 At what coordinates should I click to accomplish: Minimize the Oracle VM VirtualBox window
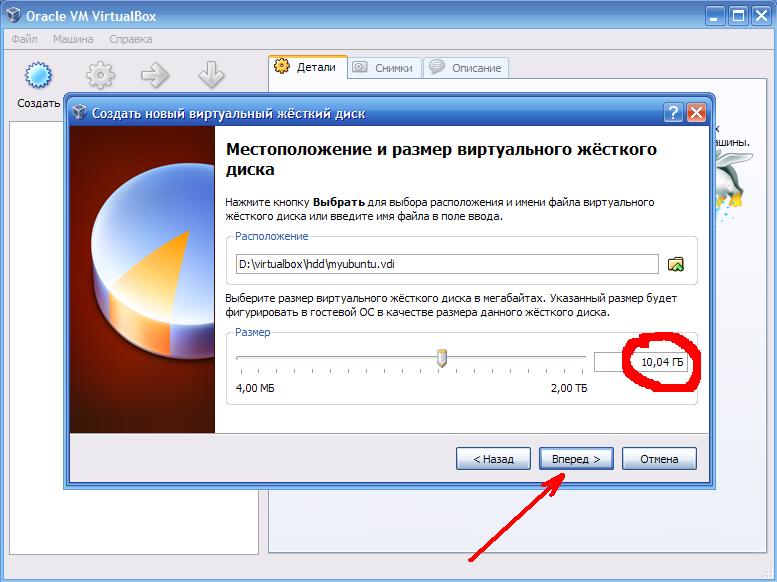714,16
